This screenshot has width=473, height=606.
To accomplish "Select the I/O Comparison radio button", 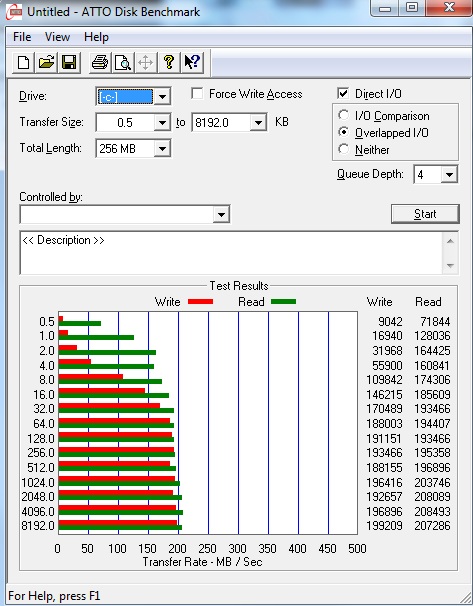I will pyautogui.click(x=343, y=115).
